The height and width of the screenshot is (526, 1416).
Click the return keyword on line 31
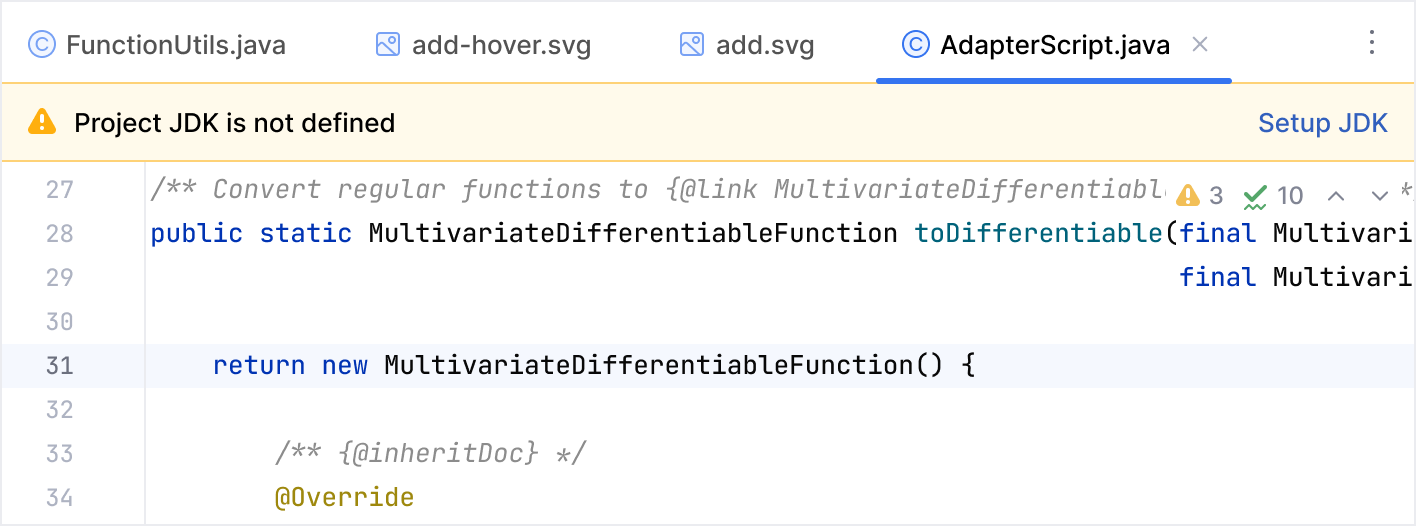259,366
